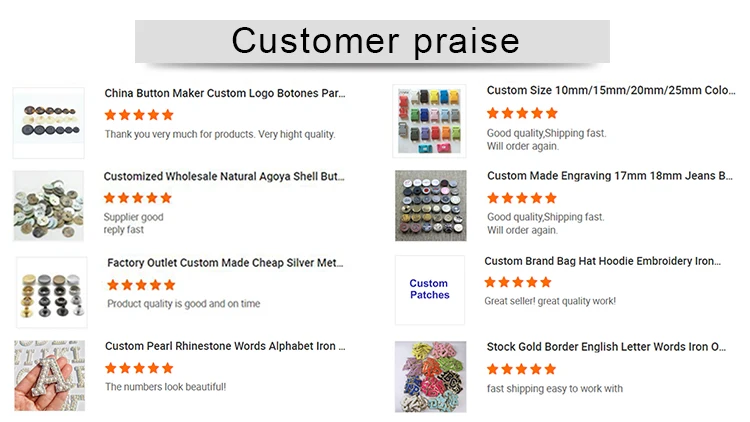Click the engraved jeans buttons thumbnail
The width and height of the screenshot is (750, 422).
click(430, 205)
